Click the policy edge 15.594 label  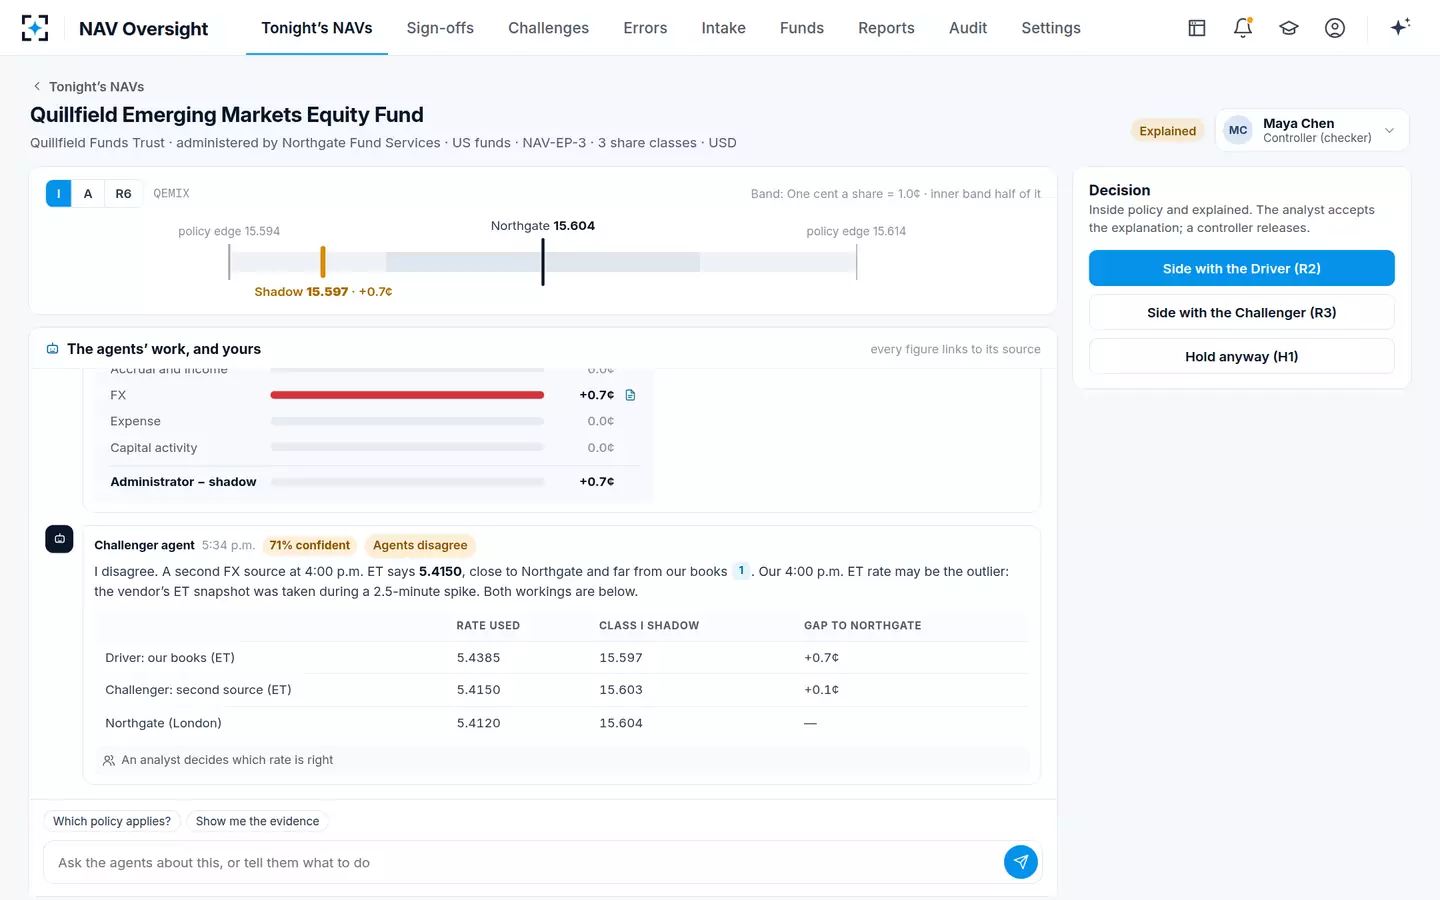pos(229,231)
